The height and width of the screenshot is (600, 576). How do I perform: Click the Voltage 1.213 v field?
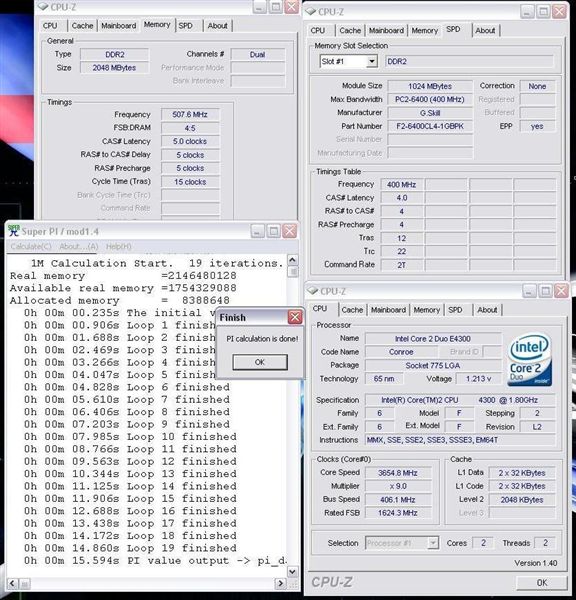pyautogui.click(x=478, y=379)
